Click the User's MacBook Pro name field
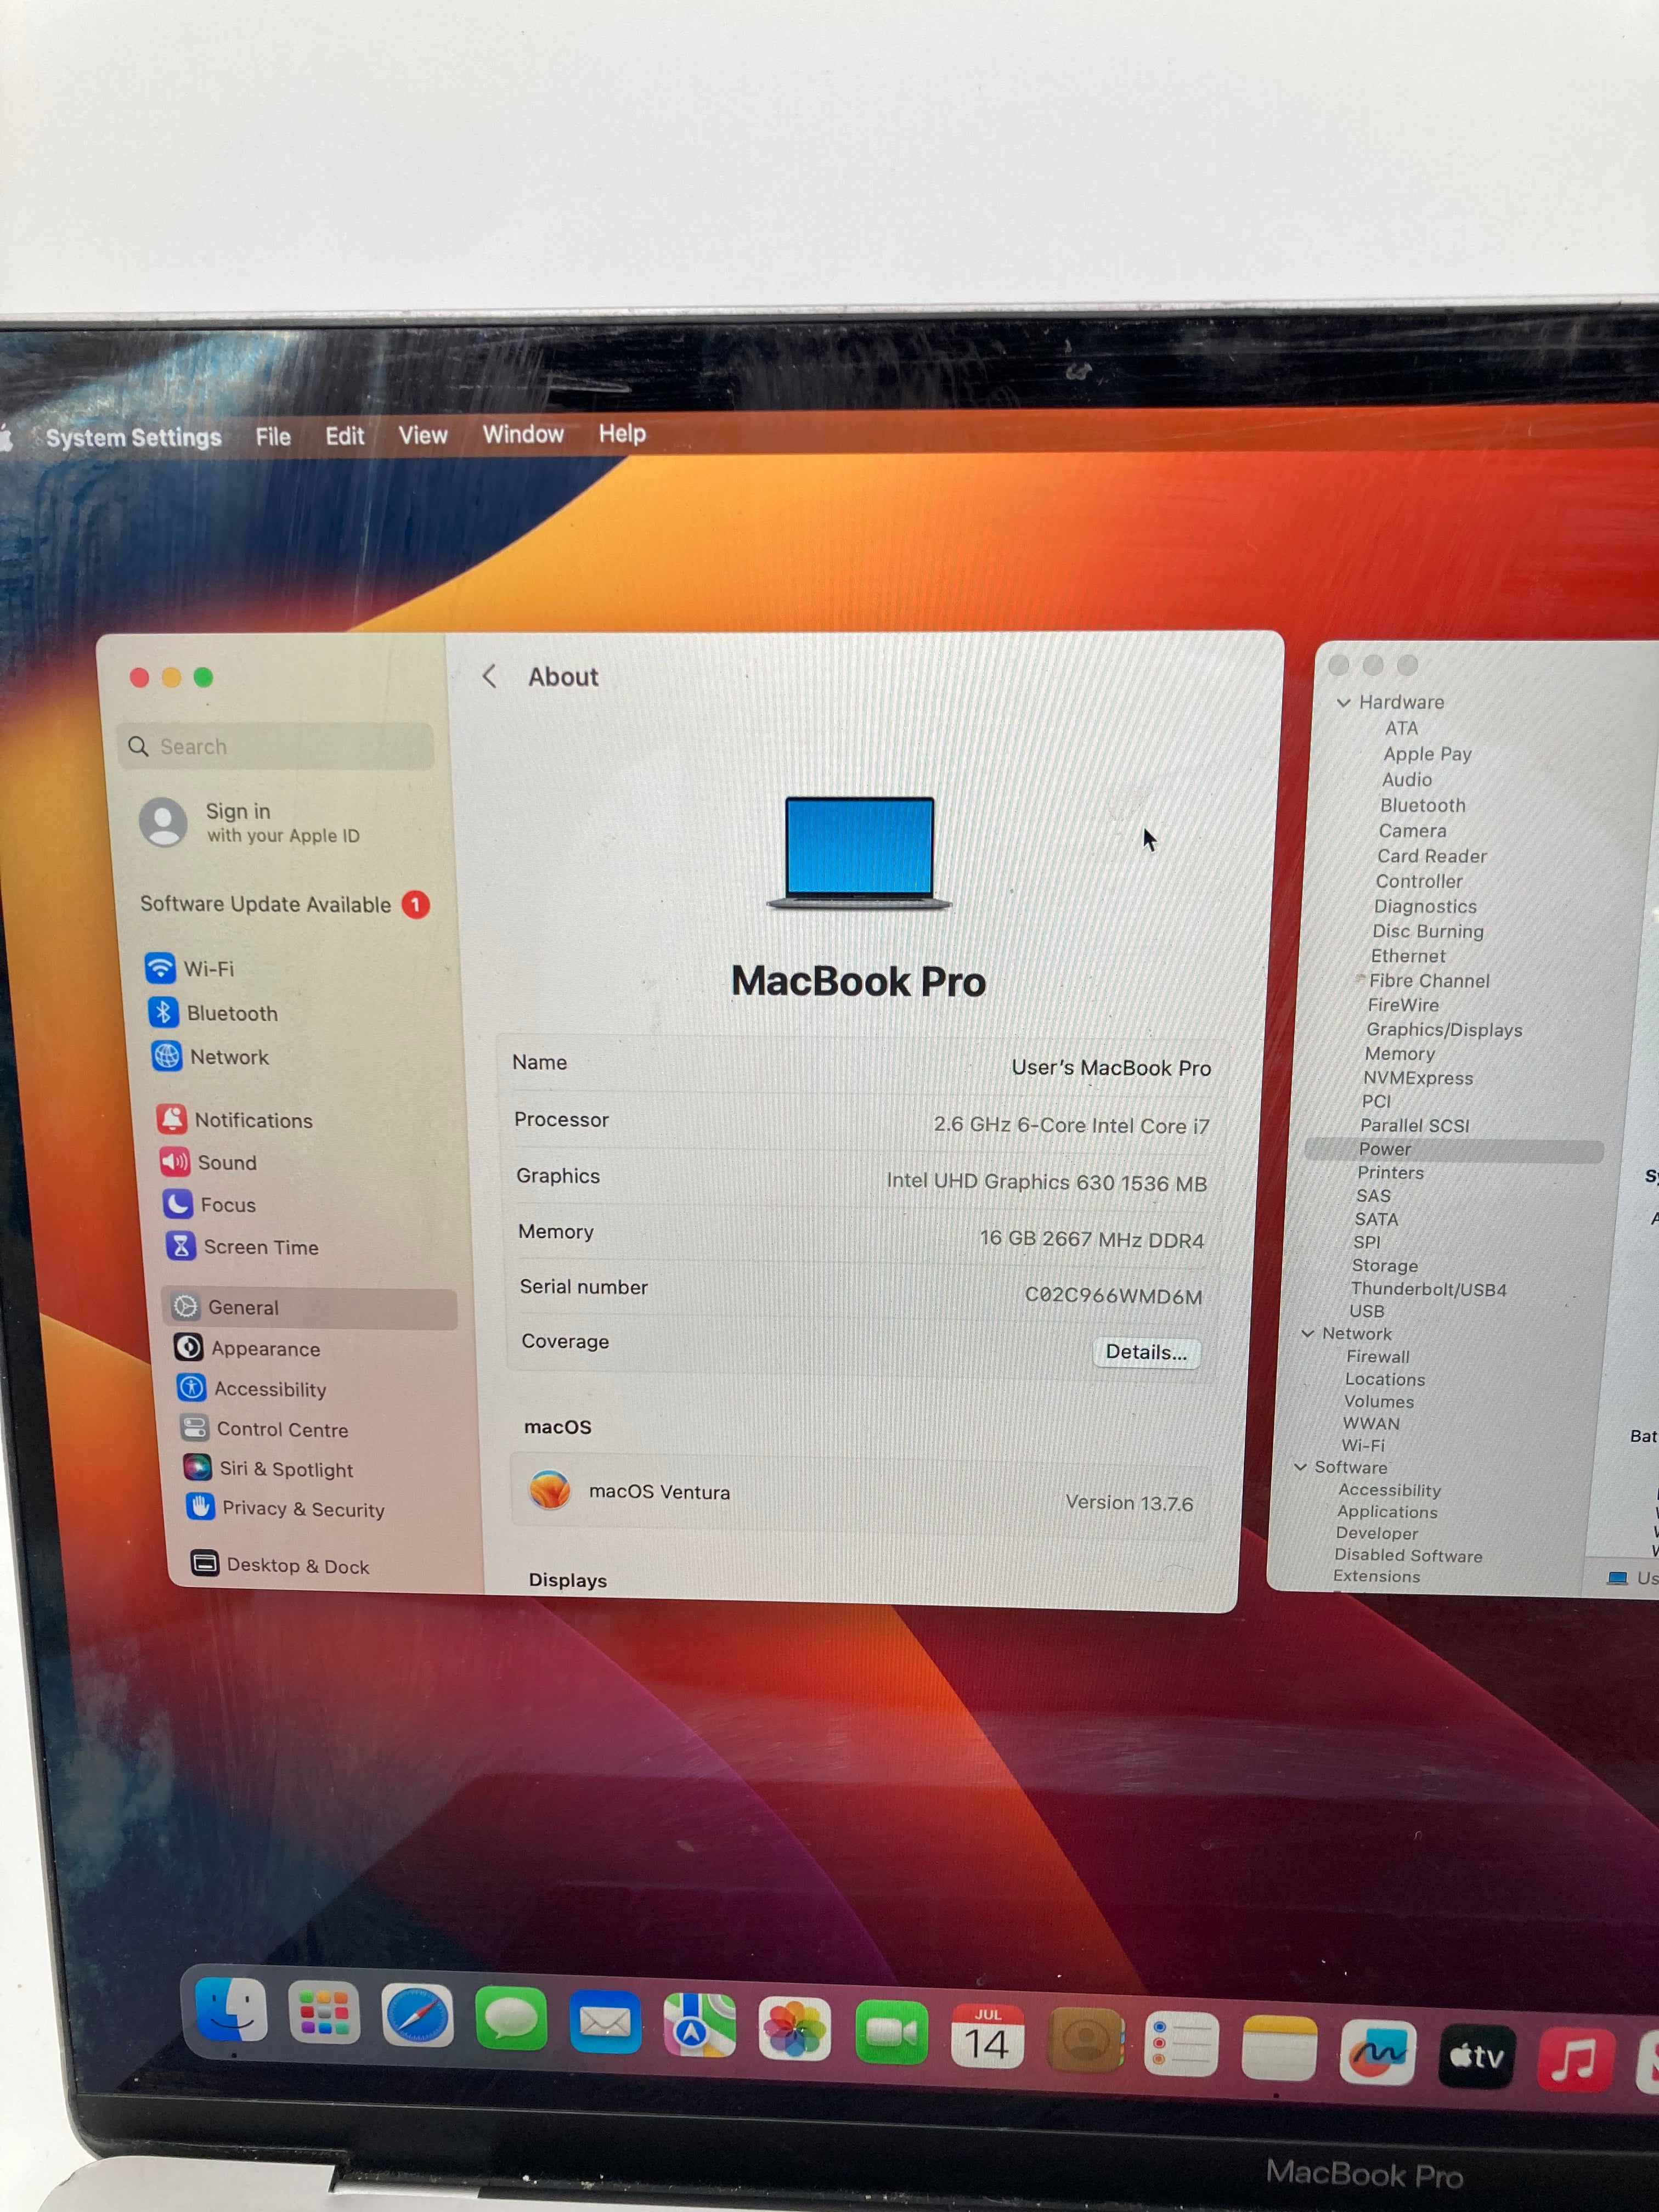1659x2212 pixels. pos(1110,1067)
